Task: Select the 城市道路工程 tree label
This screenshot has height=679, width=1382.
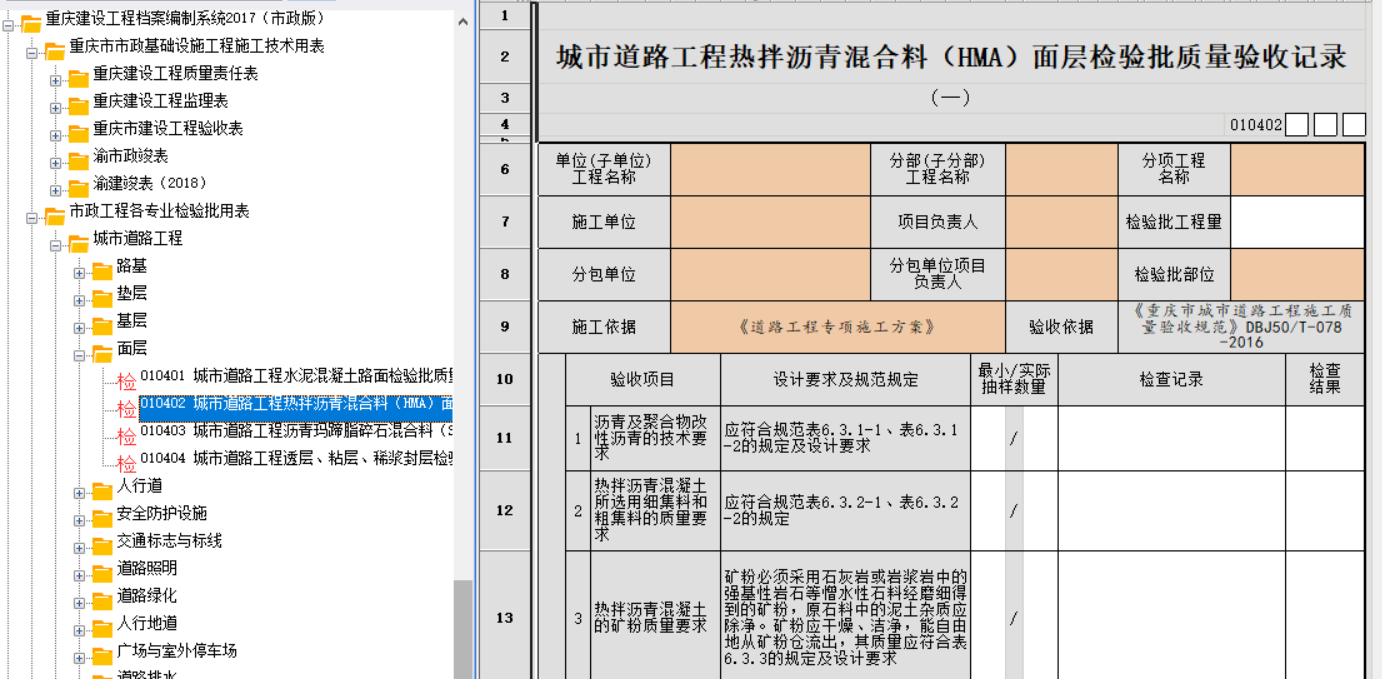Action: pyautogui.click(x=138, y=238)
